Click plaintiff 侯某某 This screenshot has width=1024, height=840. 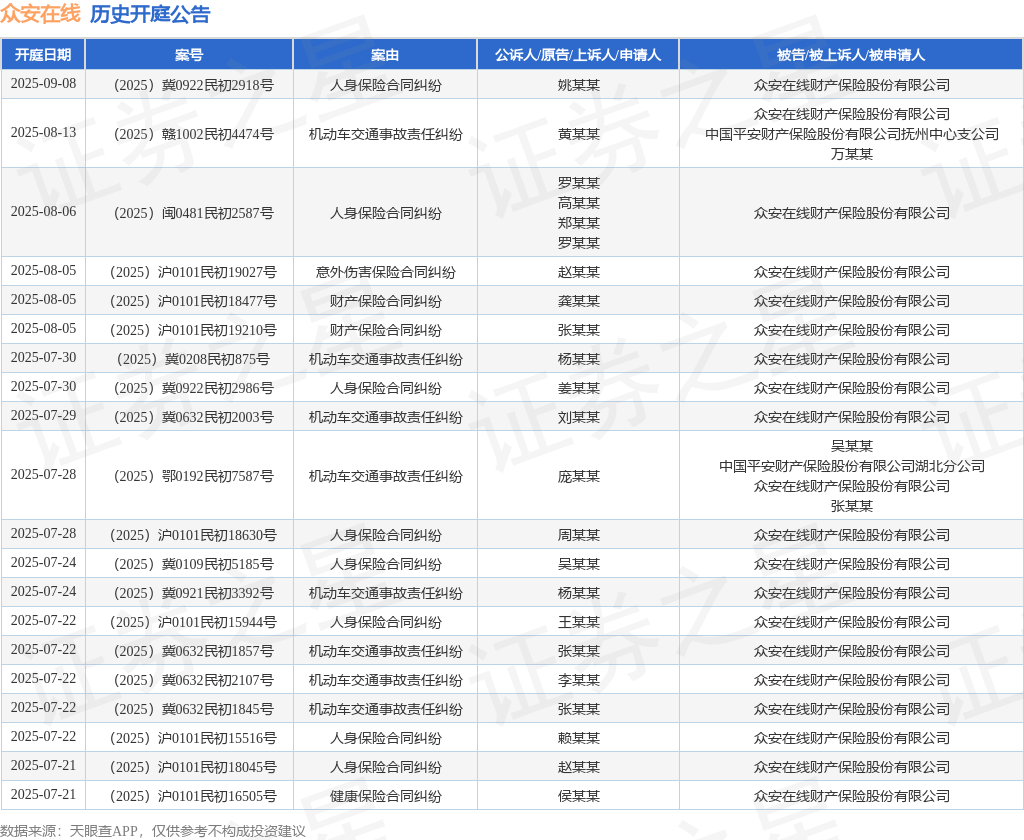pos(579,796)
